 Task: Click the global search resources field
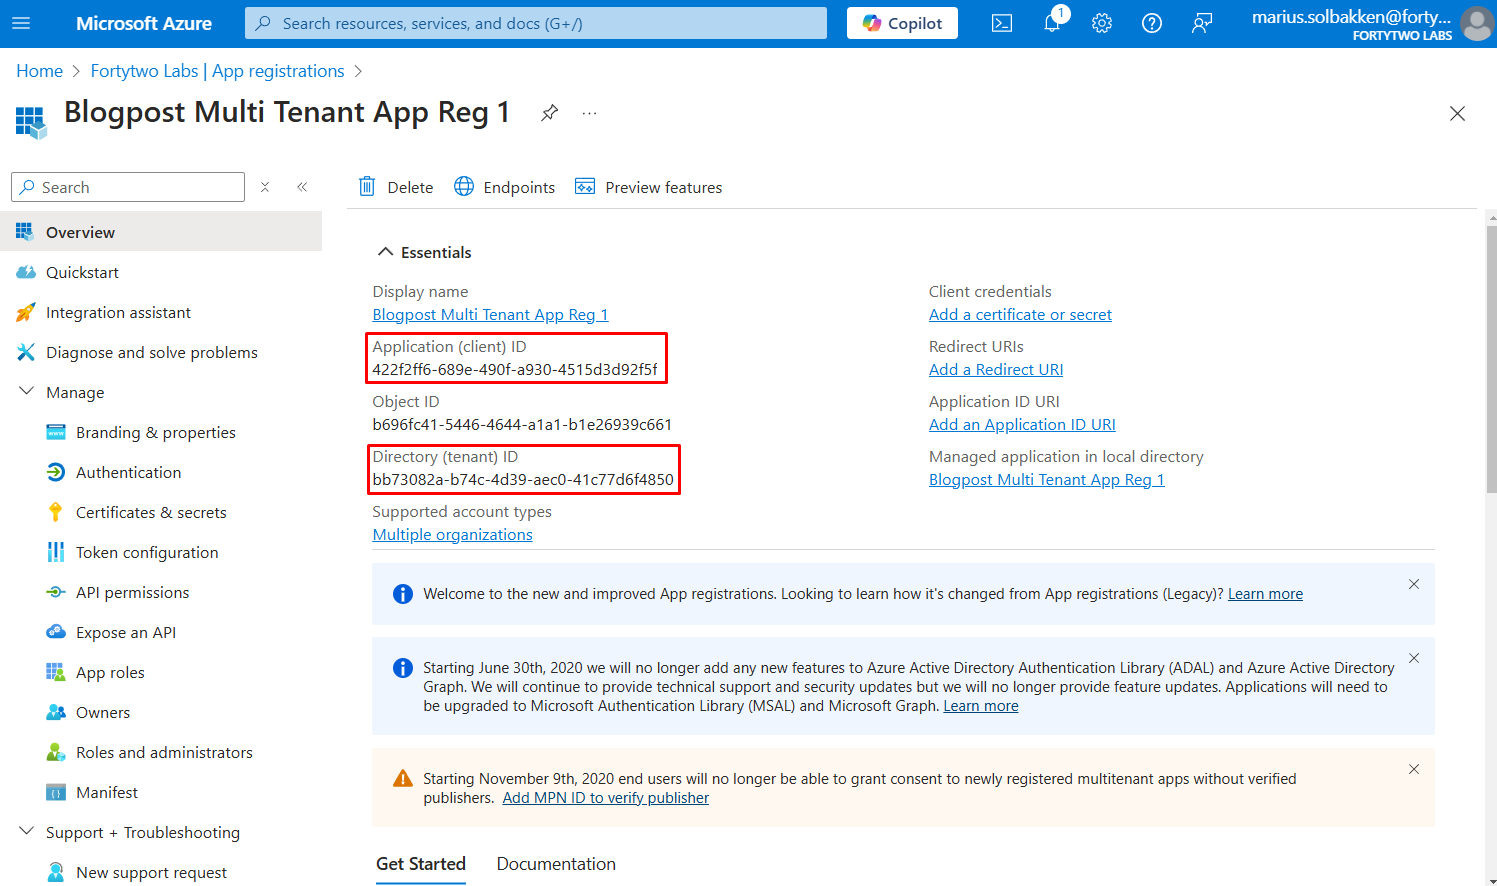point(536,23)
